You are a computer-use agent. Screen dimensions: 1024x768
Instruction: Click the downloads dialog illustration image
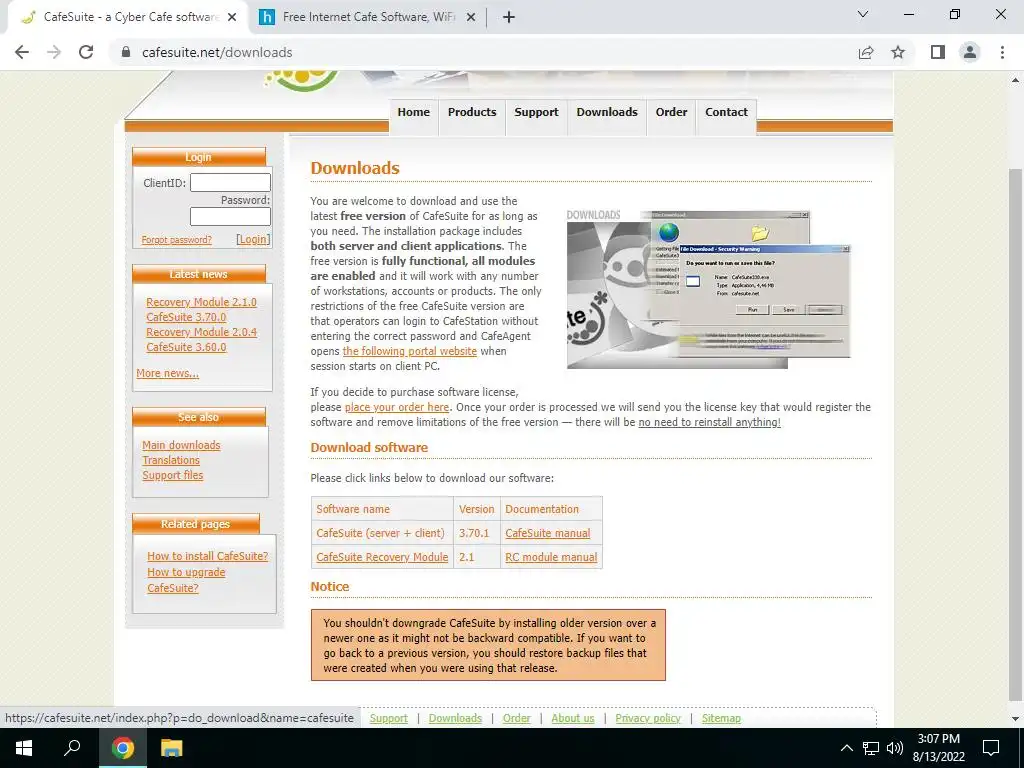709,289
